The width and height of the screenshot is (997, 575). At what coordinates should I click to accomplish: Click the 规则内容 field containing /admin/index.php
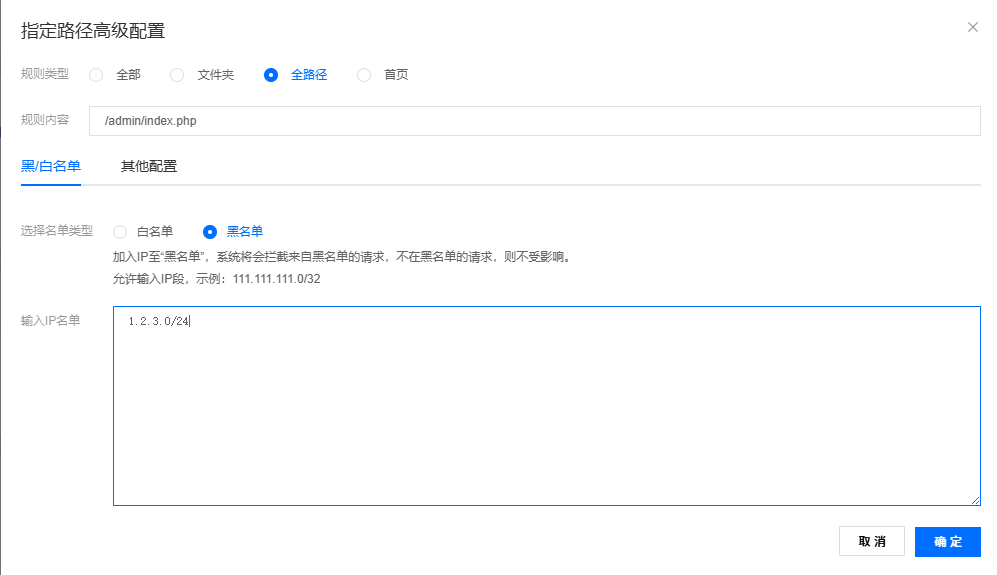534,121
